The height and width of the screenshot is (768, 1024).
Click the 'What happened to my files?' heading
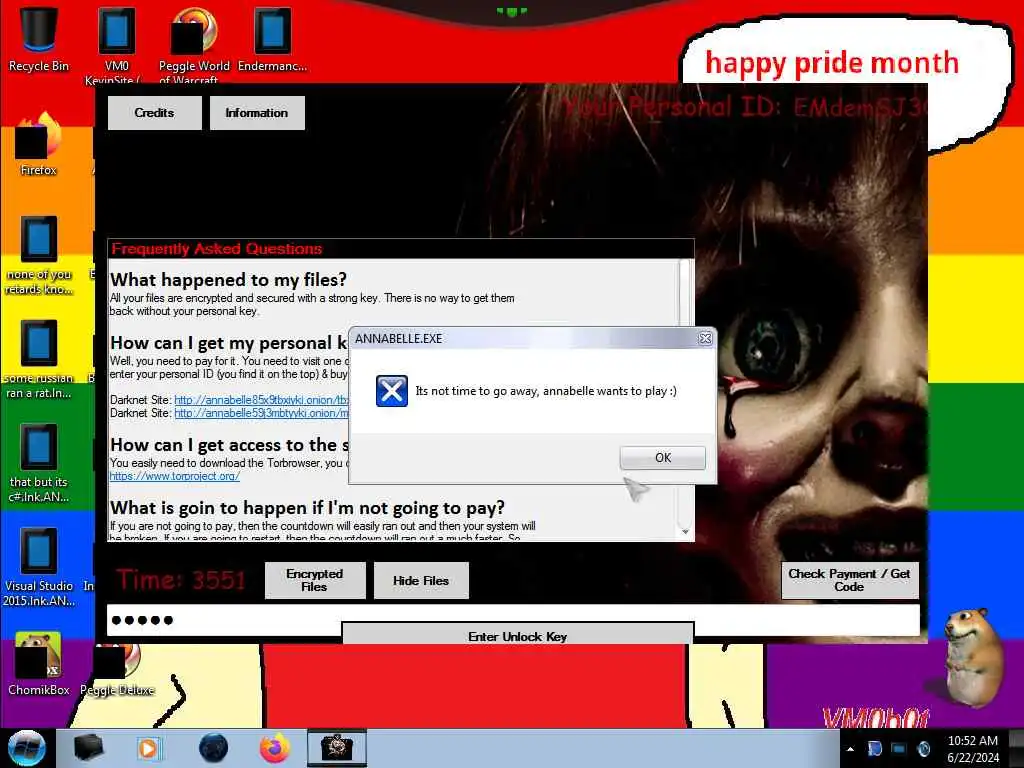(229, 280)
